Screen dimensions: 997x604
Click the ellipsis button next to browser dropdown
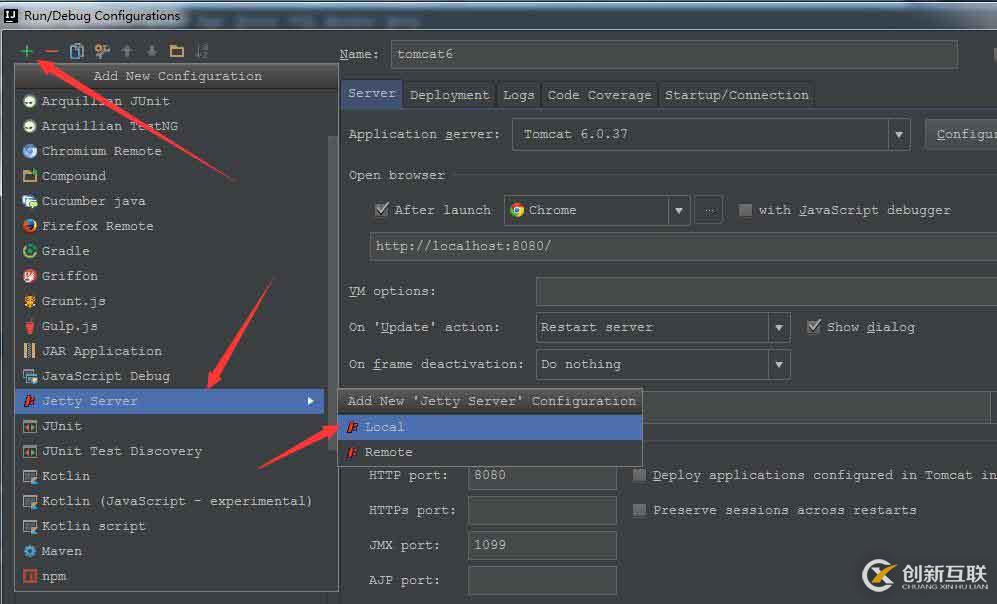[x=709, y=210]
